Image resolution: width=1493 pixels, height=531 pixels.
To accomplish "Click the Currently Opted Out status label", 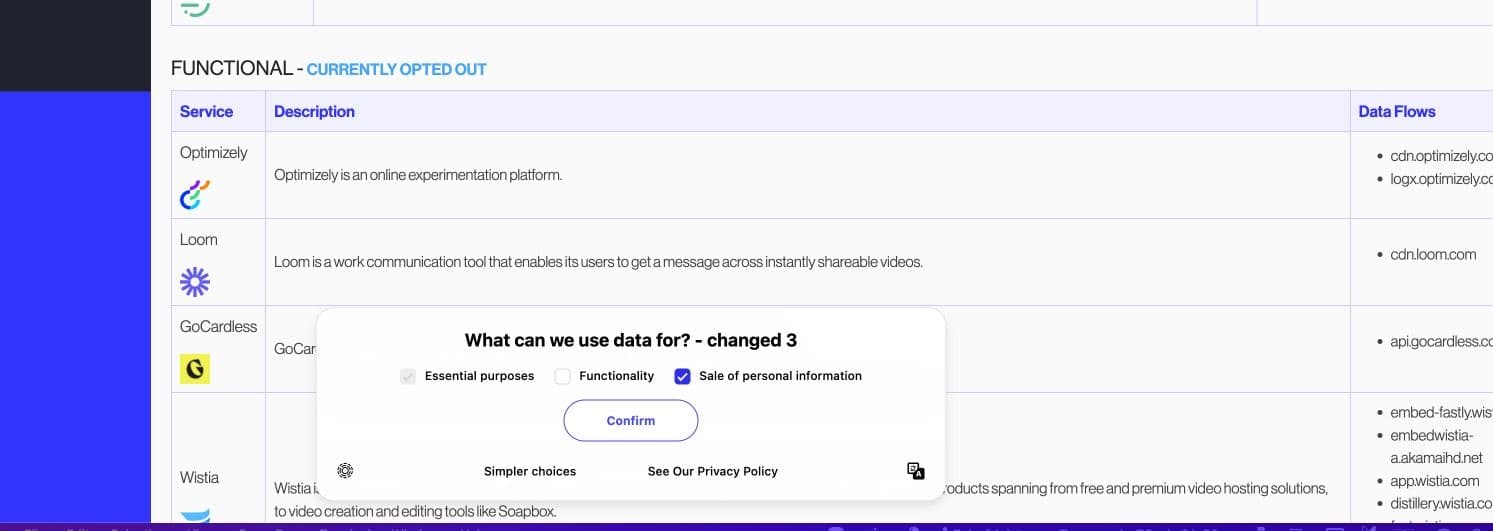I will click(396, 70).
